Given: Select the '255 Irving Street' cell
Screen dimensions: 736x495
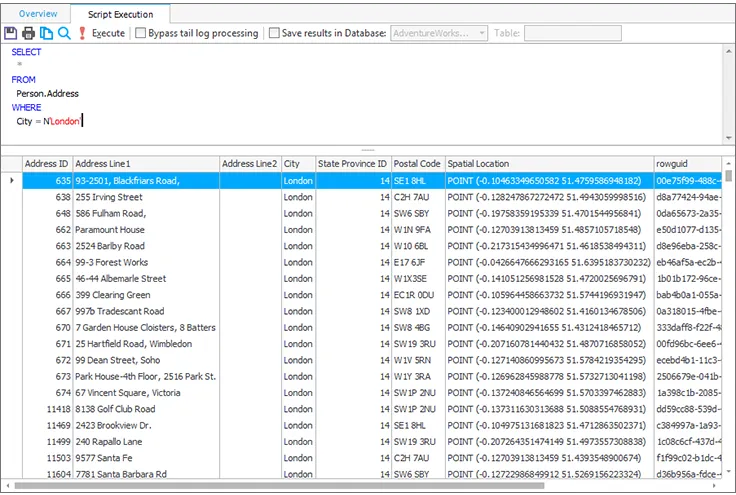Looking at the screenshot, I should [x=146, y=197].
